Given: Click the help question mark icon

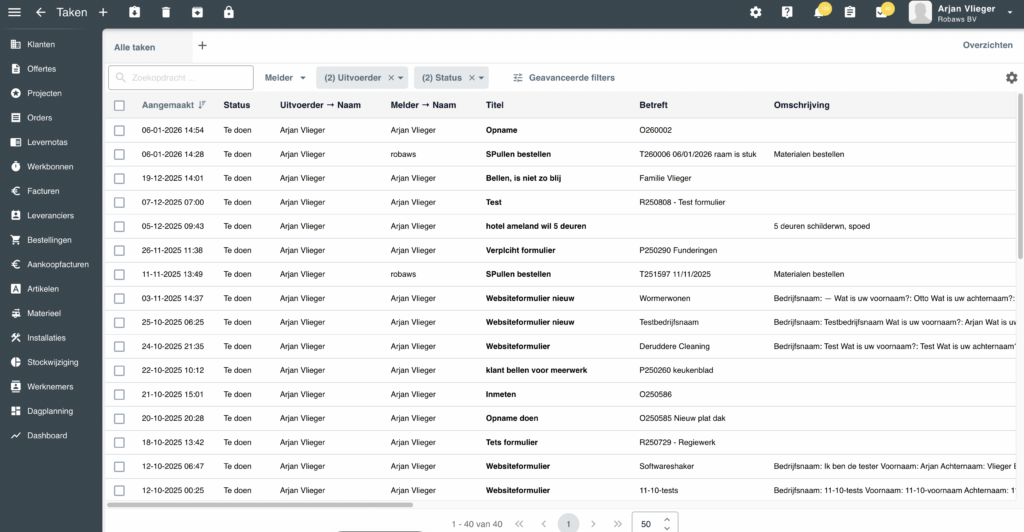Looking at the screenshot, I should tap(787, 12).
